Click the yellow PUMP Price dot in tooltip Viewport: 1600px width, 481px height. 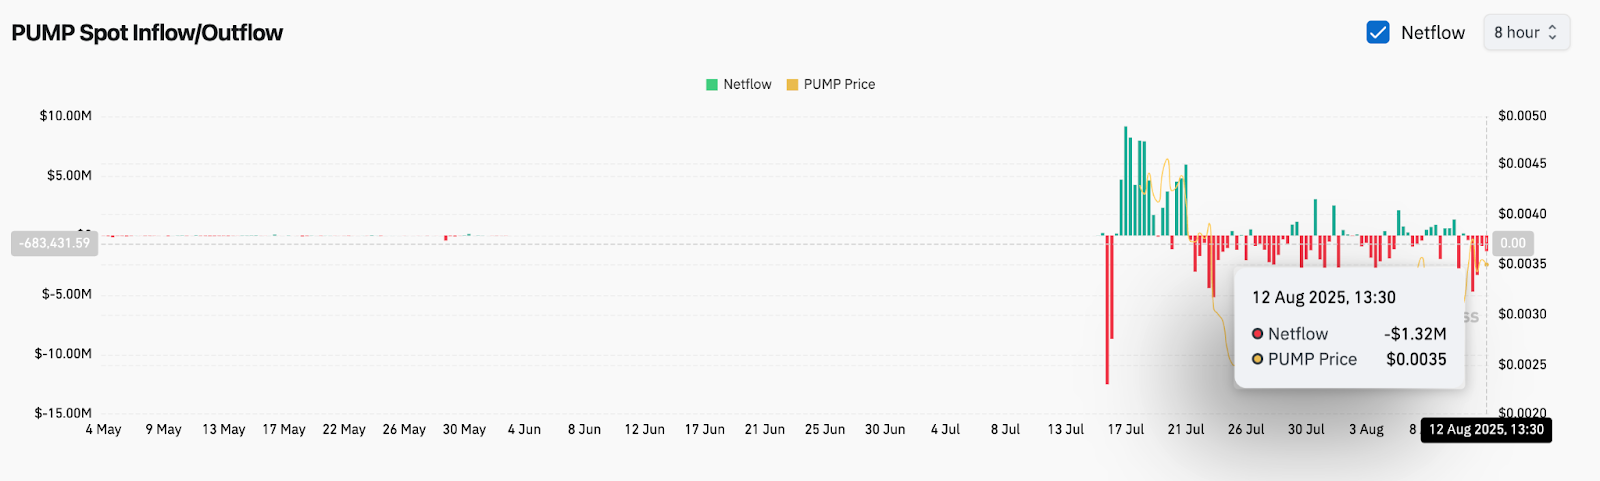tap(1258, 359)
